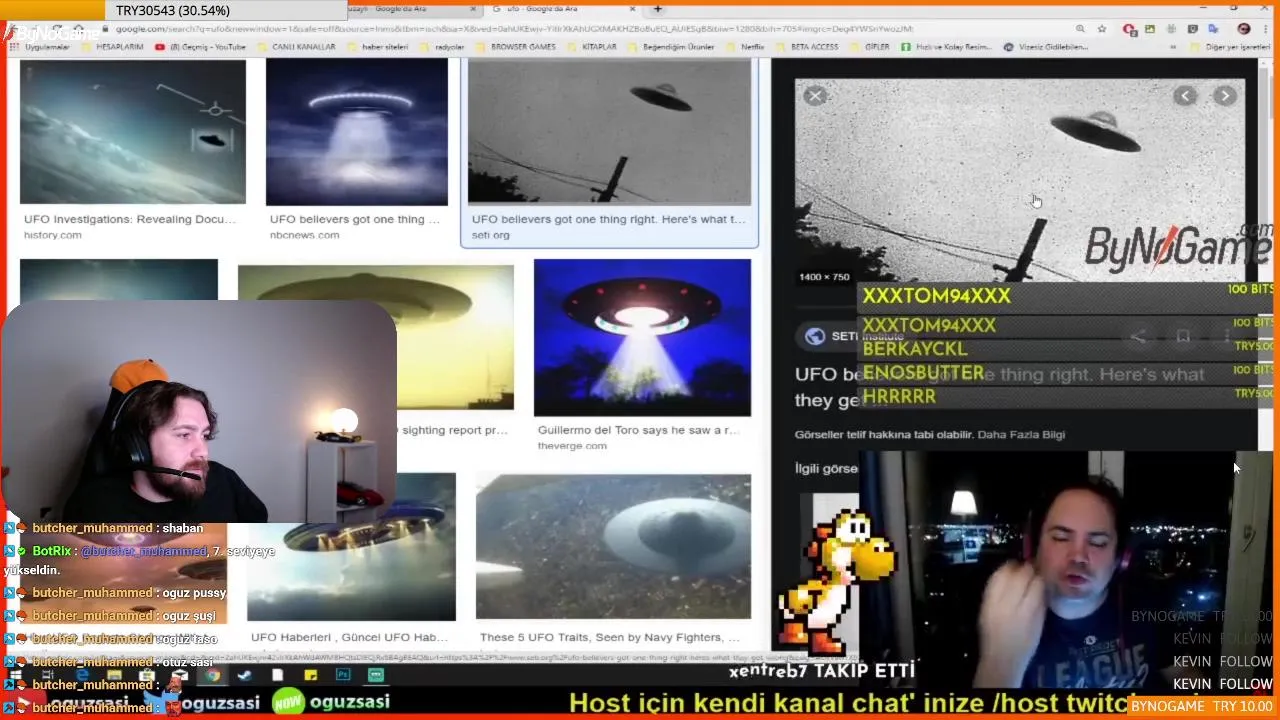Open Steam from the taskbar
1280x720 pixels.
pos(244,675)
